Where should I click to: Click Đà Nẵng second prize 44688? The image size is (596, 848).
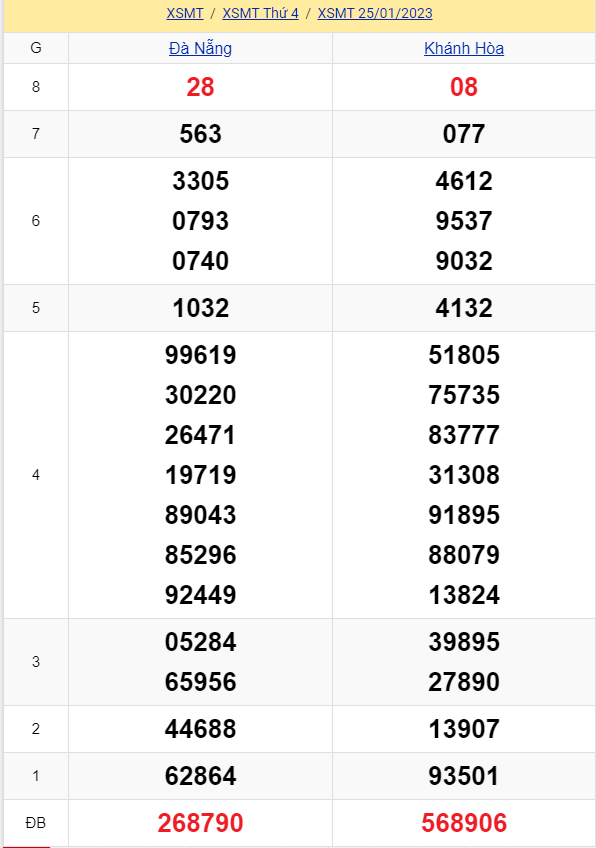pos(201,729)
